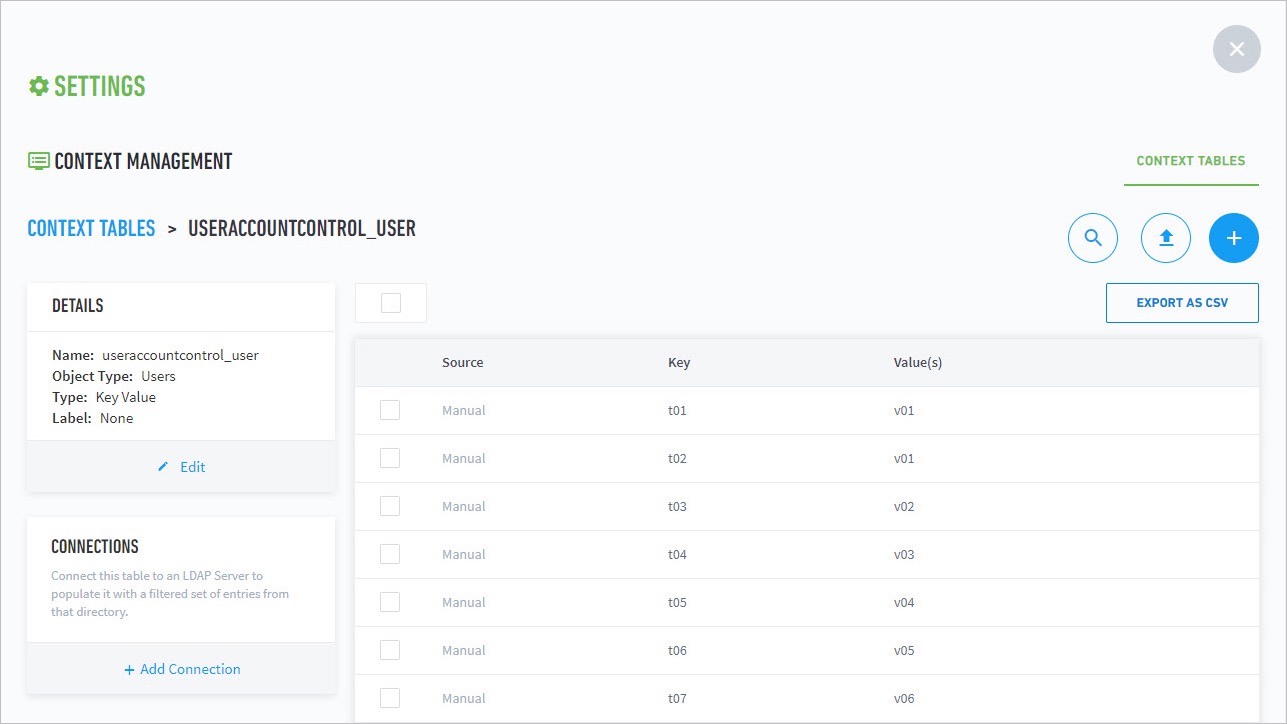Click value v06 in row t07
The width and height of the screenshot is (1287, 724).
(904, 698)
